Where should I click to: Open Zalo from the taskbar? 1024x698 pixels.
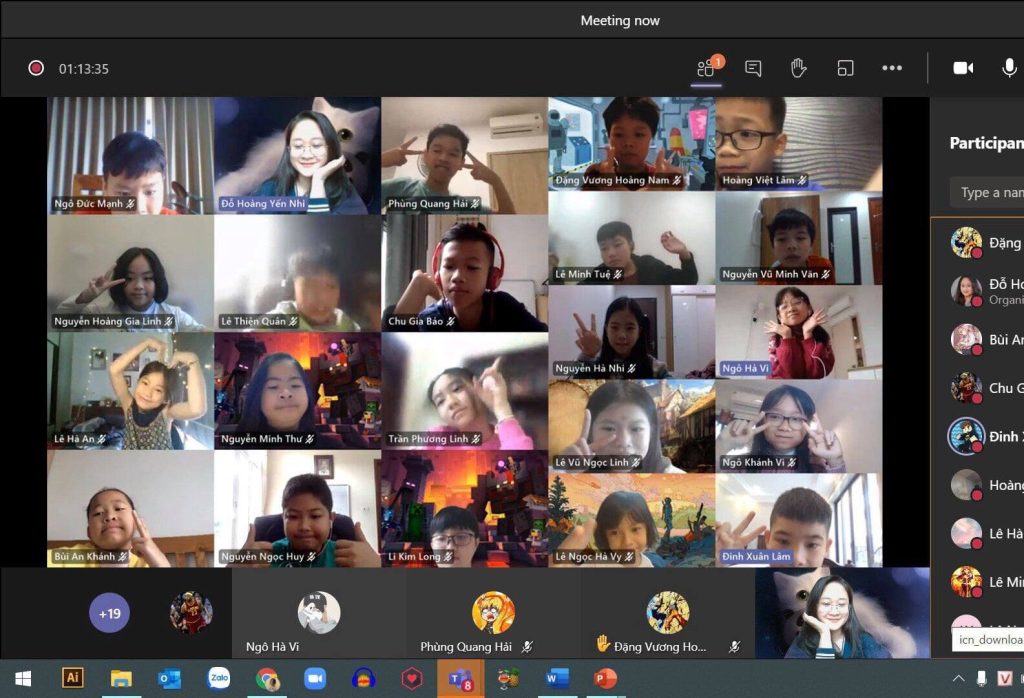coord(219,678)
